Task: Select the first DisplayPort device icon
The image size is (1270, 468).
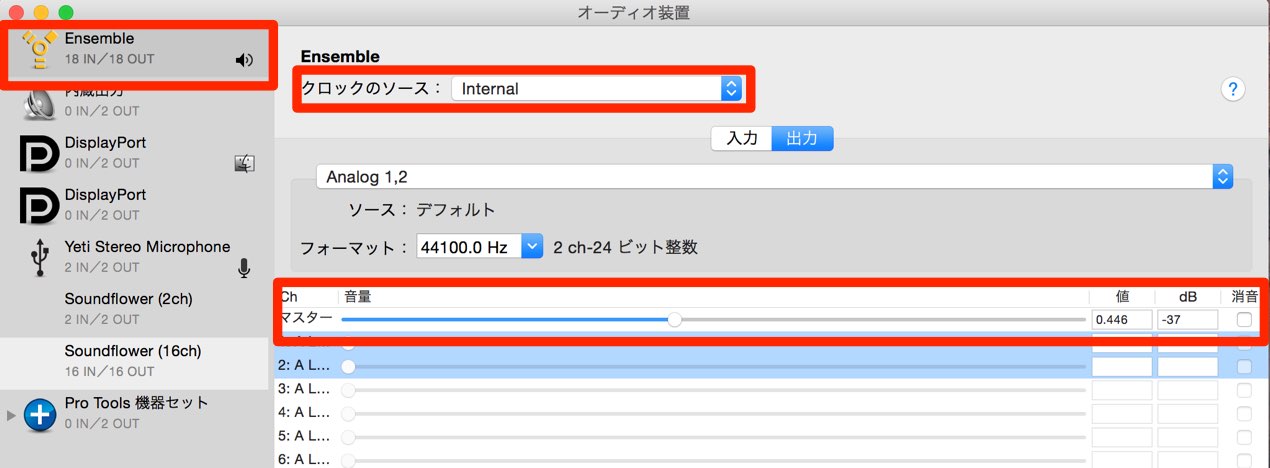Action: tap(40, 152)
